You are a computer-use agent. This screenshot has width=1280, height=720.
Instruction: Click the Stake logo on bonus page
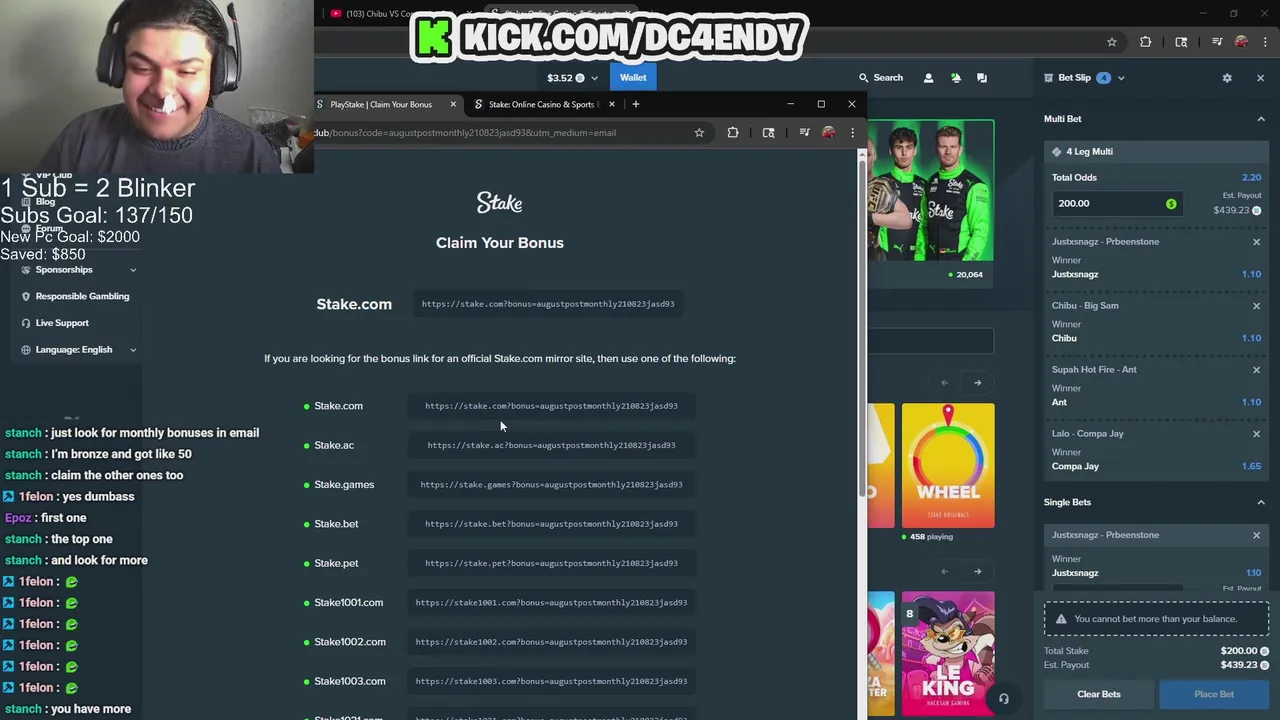point(499,203)
